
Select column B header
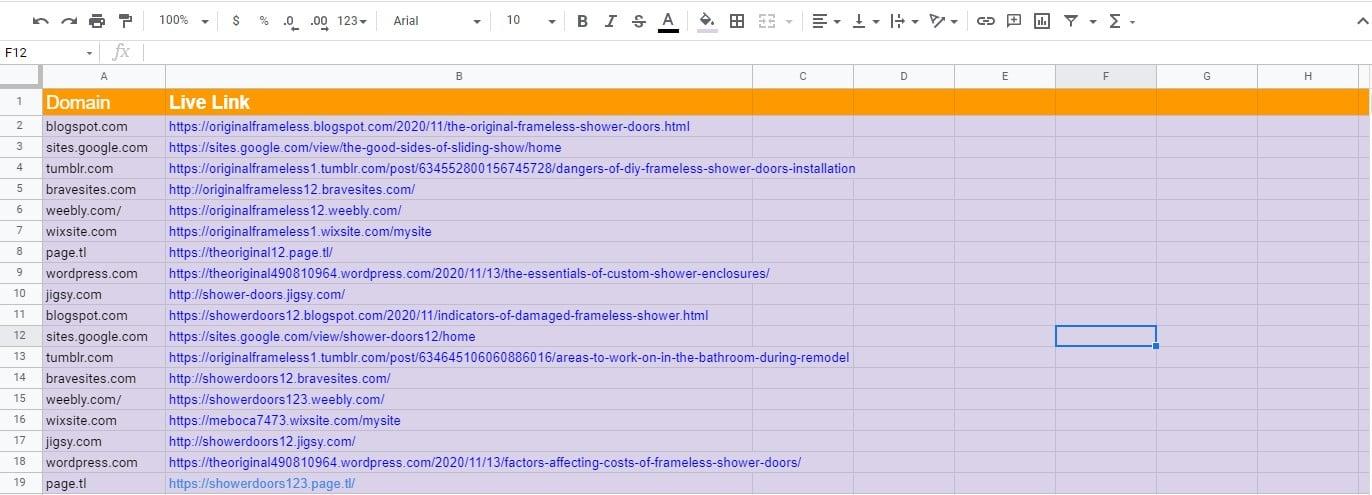click(459, 76)
